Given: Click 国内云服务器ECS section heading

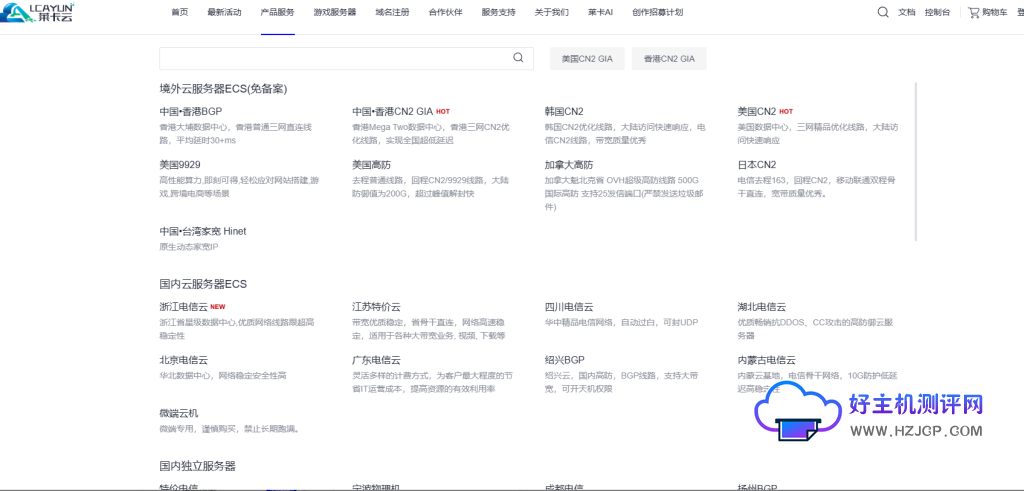Looking at the screenshot, I should (203, 284).
